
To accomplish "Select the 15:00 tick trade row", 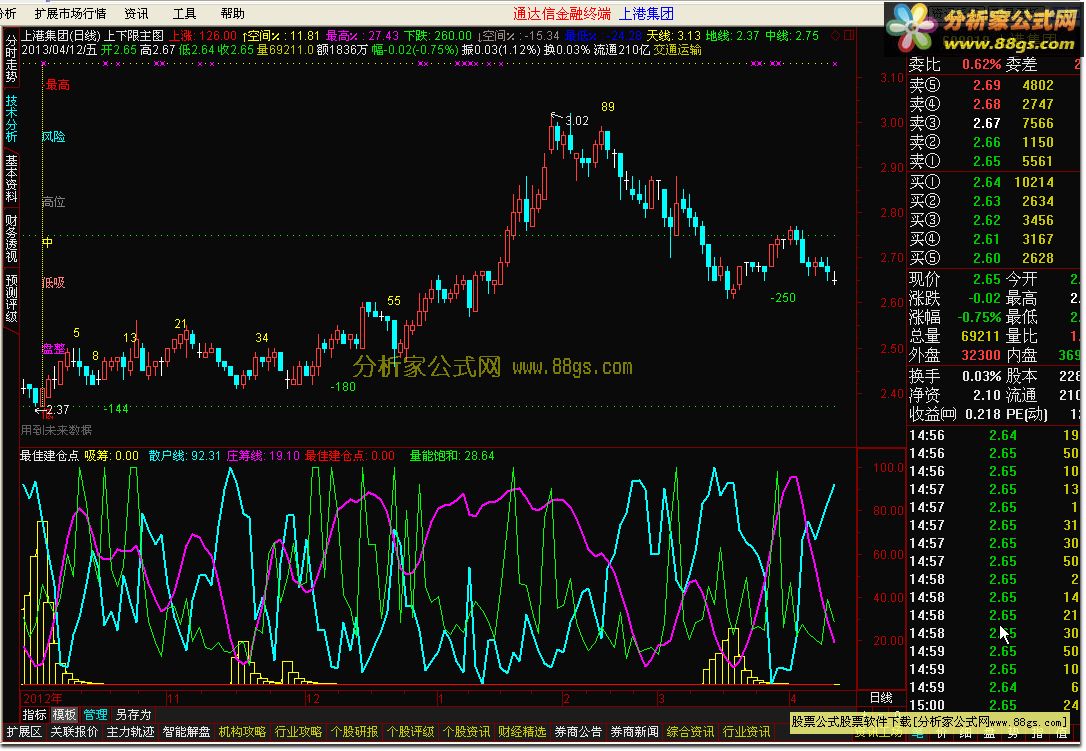I will 994,705.
